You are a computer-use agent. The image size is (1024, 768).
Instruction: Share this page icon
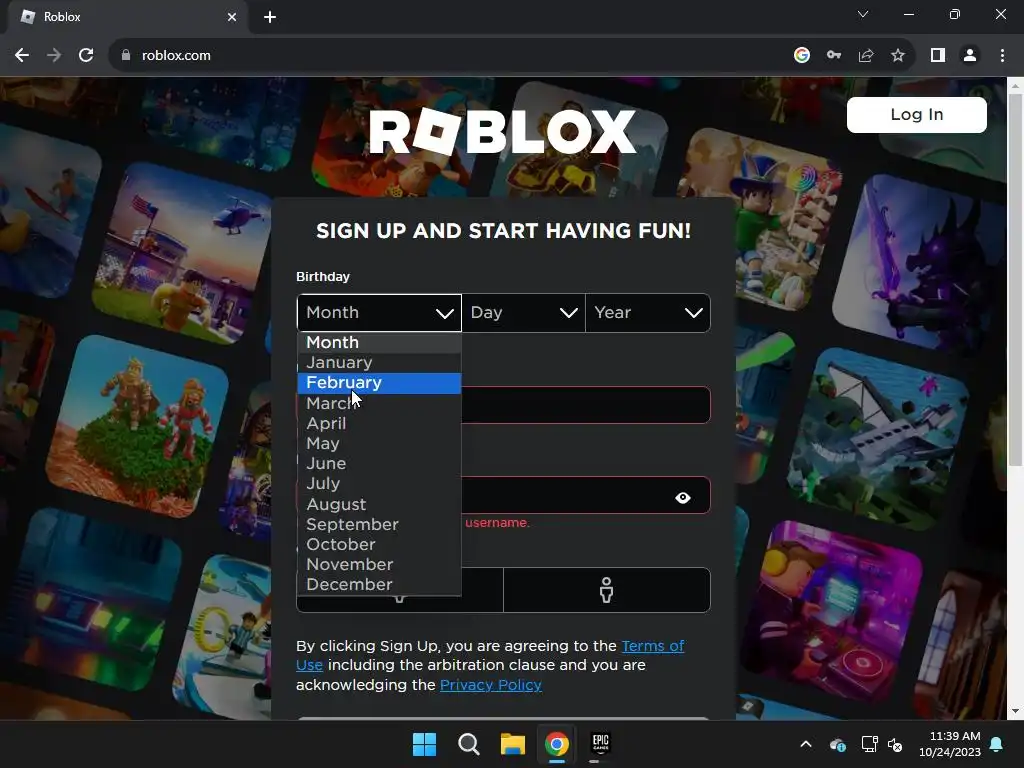pyautogui.click(x=866, y=56)
